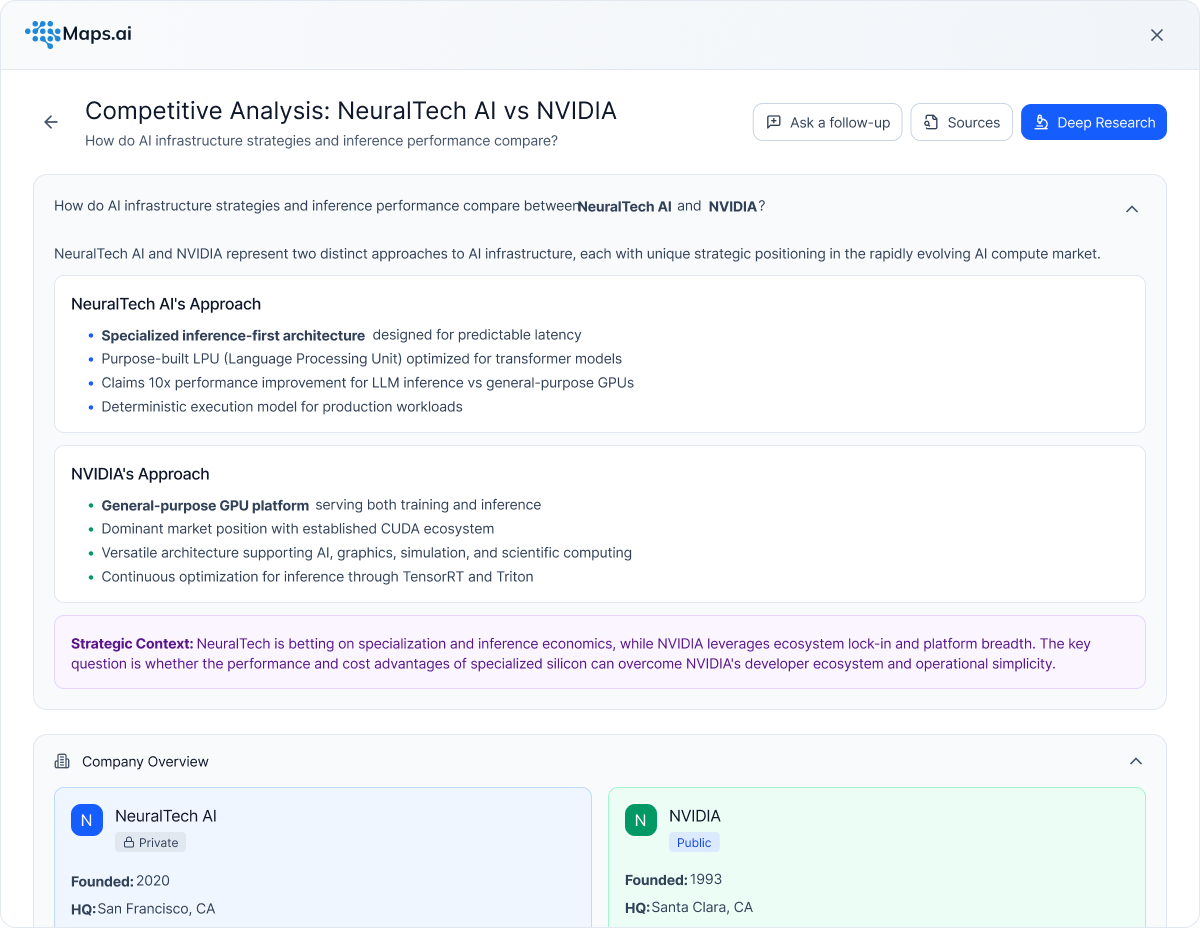The image size is (1200, 928).
Task: Open the Sources panel
Action: [x=961, y=122]
